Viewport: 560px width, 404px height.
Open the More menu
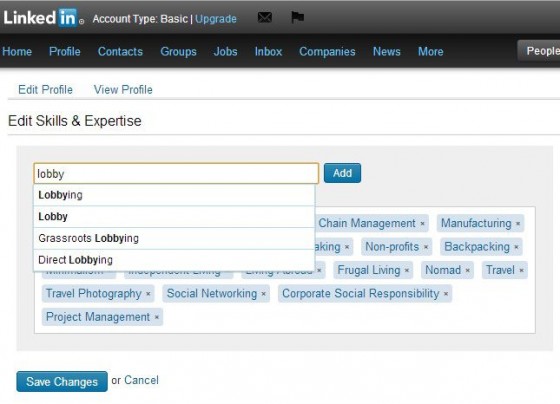(431, 51)
